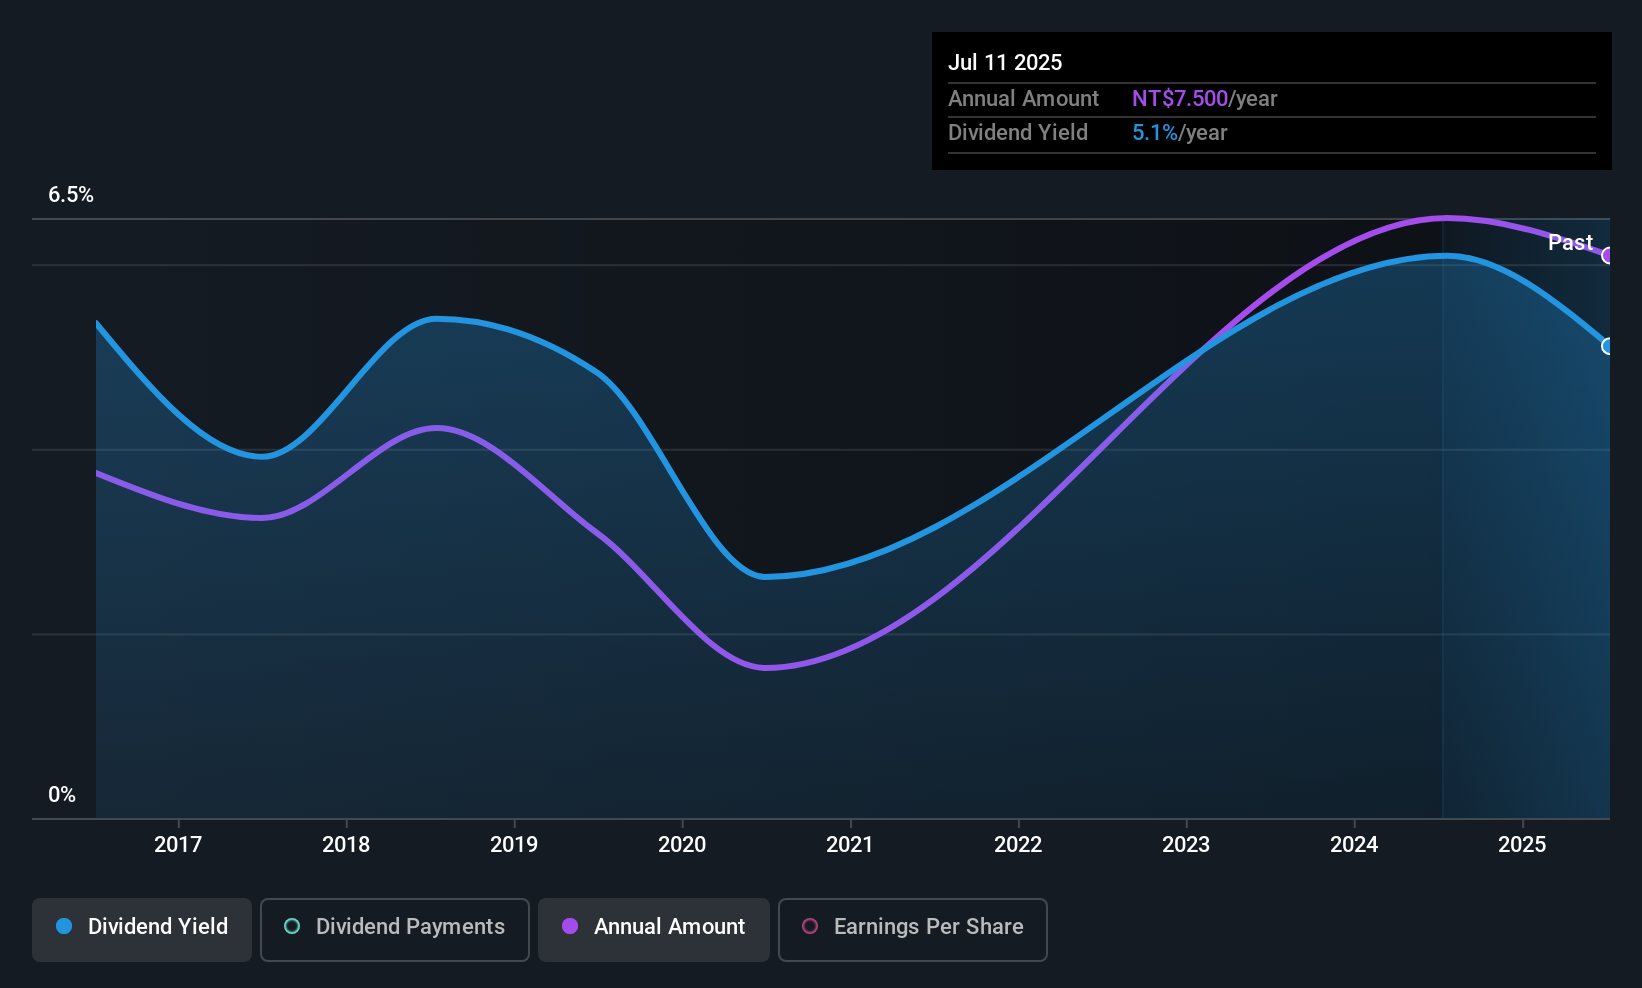Screen dimensions: 1642x988
Task: Click the blue Dividend Yield endpoint marker
Action: [1608, 346]
